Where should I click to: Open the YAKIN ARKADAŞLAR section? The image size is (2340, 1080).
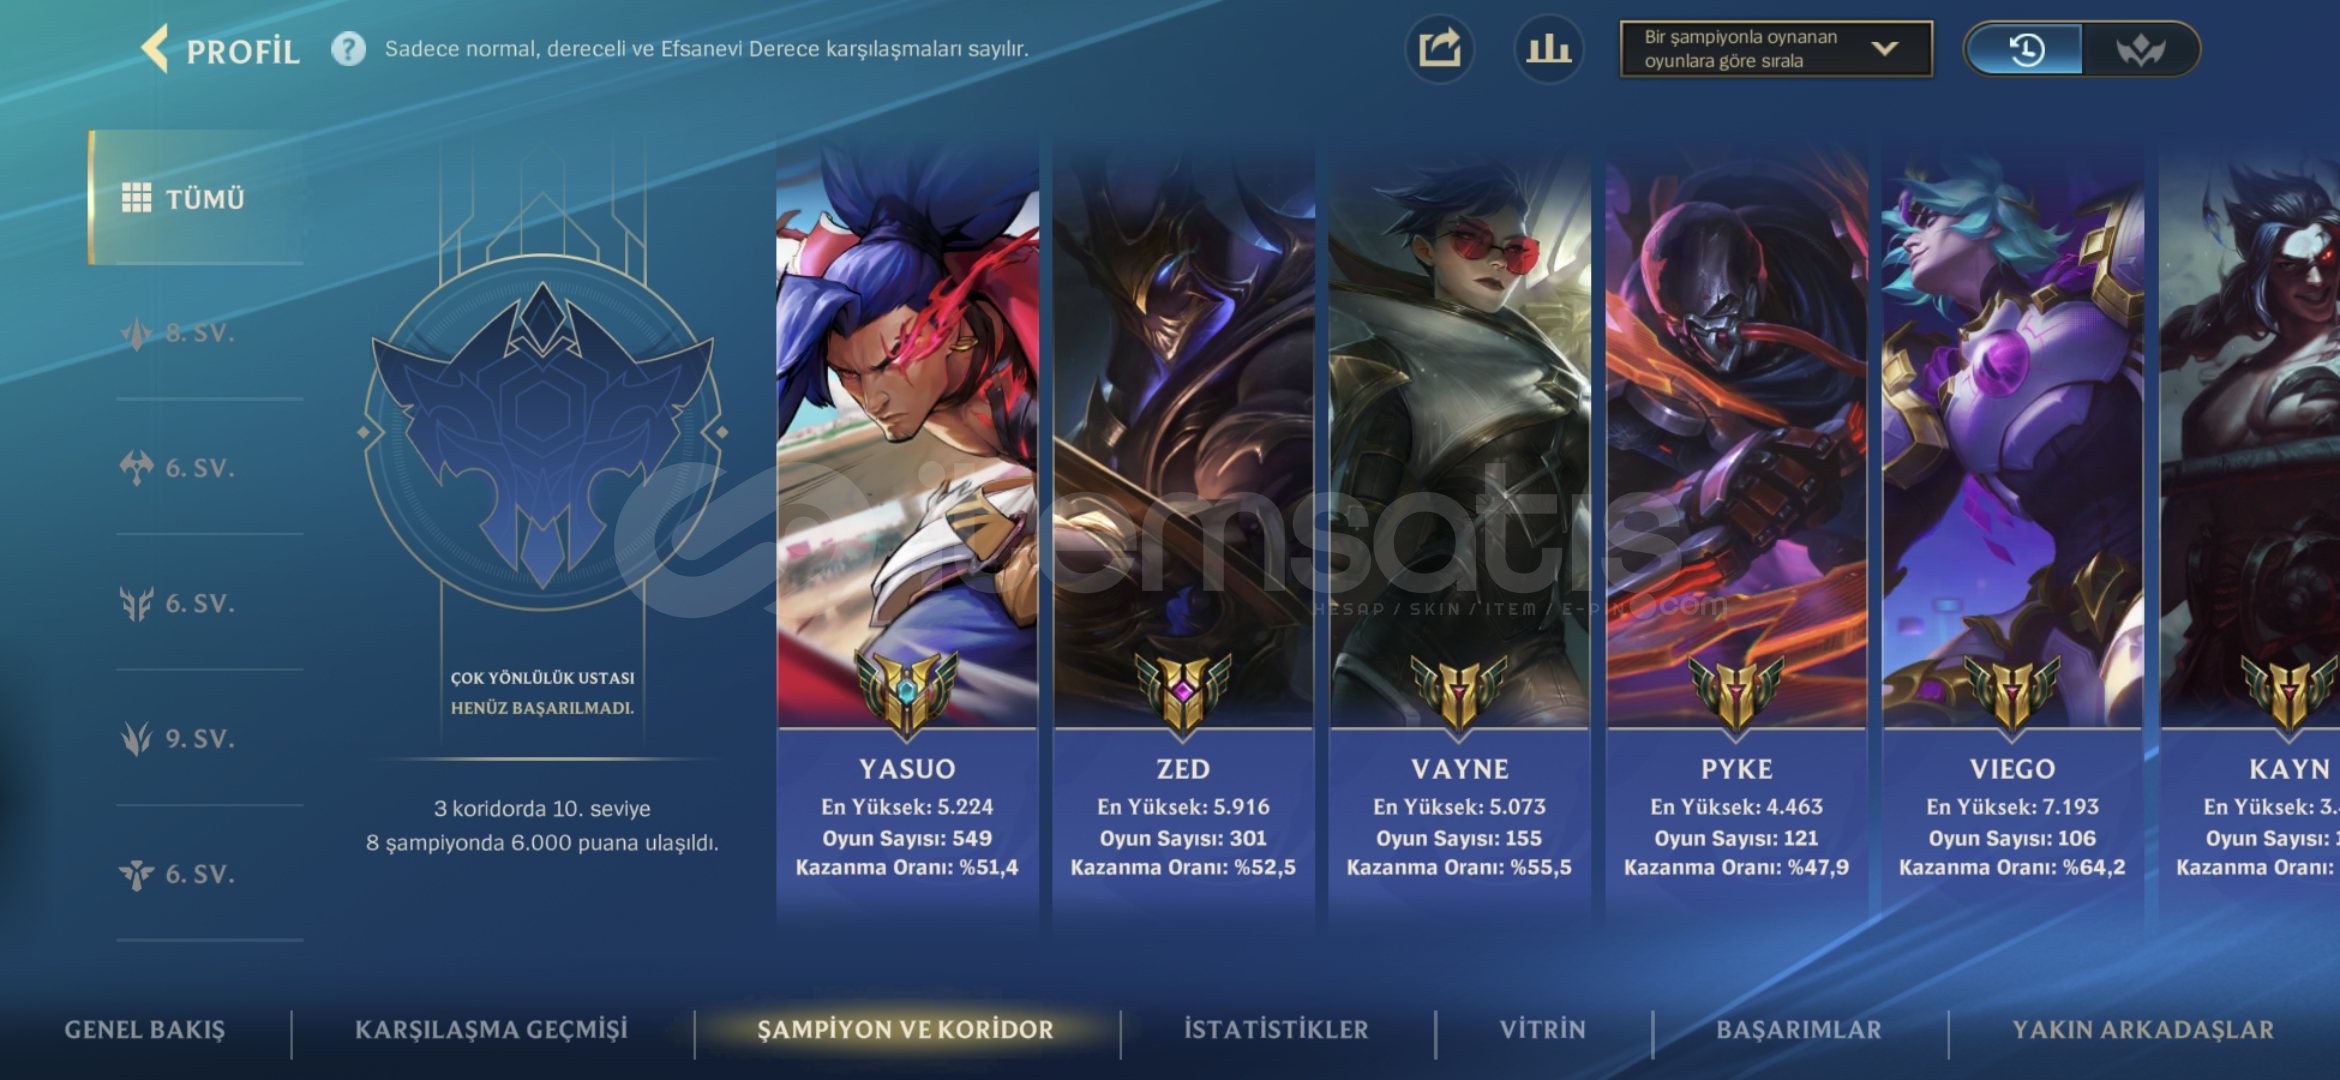[x=2143, y=1029]
